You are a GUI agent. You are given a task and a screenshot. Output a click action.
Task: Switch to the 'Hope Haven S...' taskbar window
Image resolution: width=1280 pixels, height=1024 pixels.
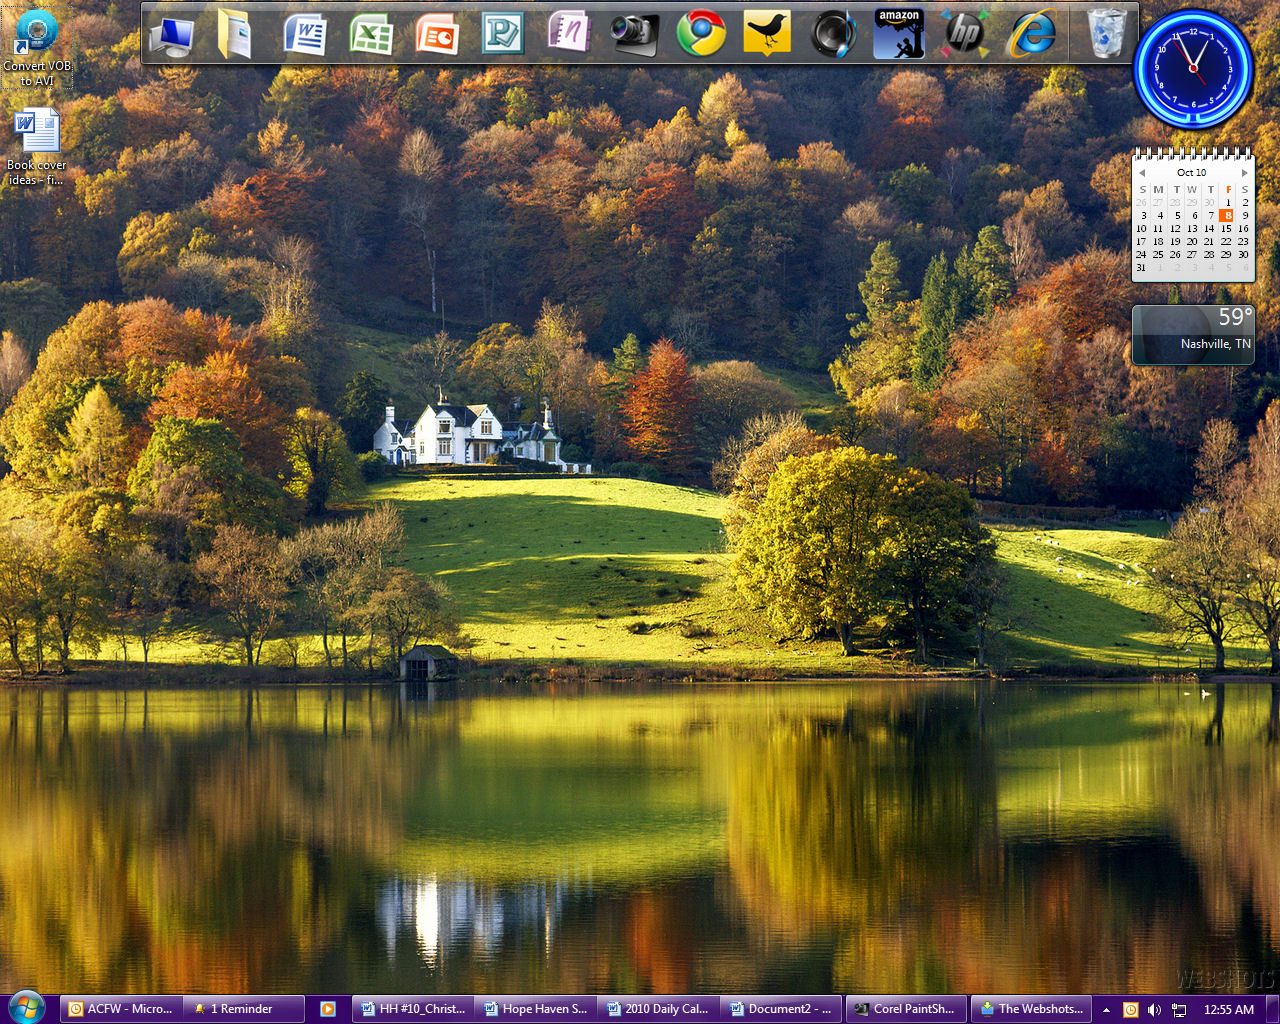tap(535, 1009)
